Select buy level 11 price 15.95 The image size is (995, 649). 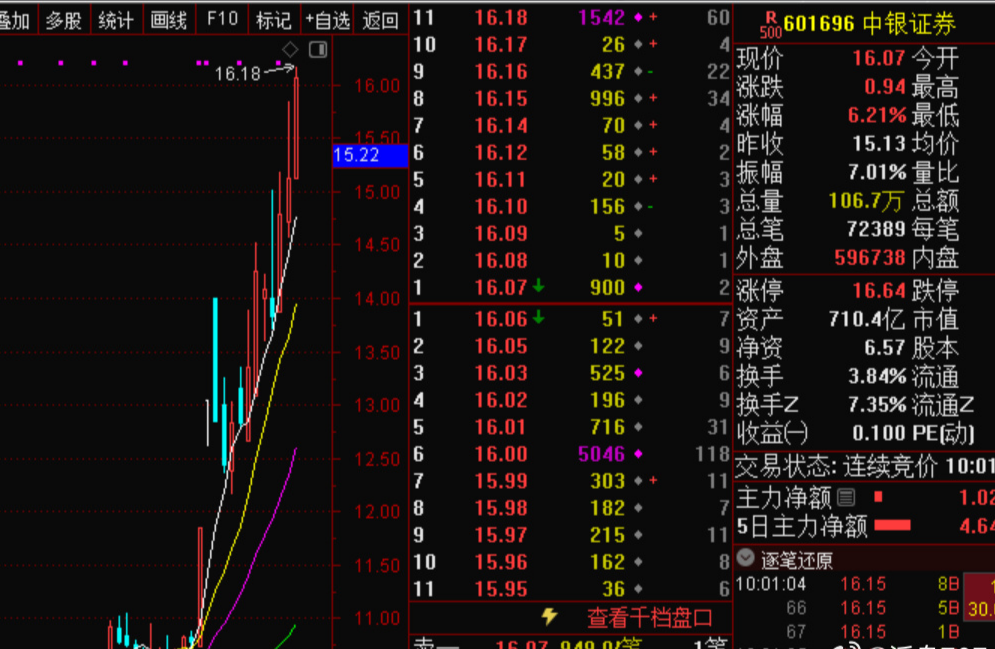coord(501,589)
